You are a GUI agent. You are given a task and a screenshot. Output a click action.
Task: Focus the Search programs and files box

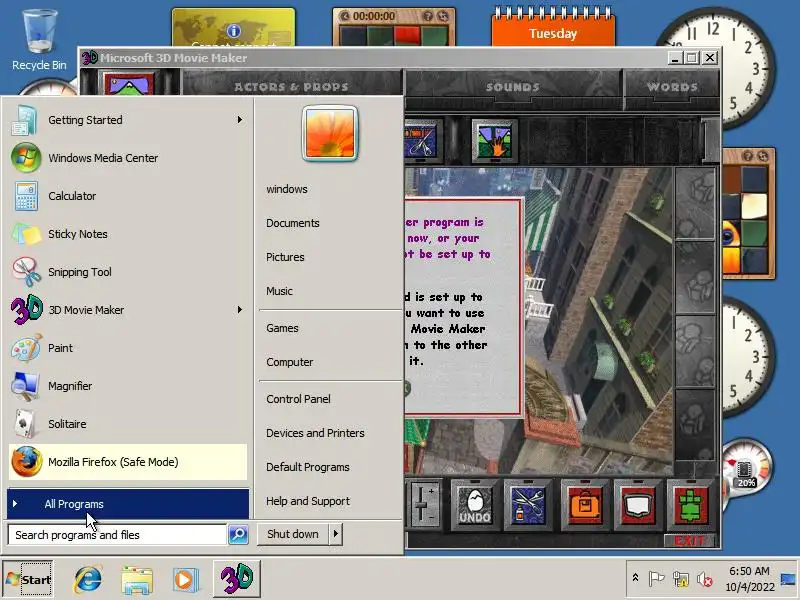[117, 535]
